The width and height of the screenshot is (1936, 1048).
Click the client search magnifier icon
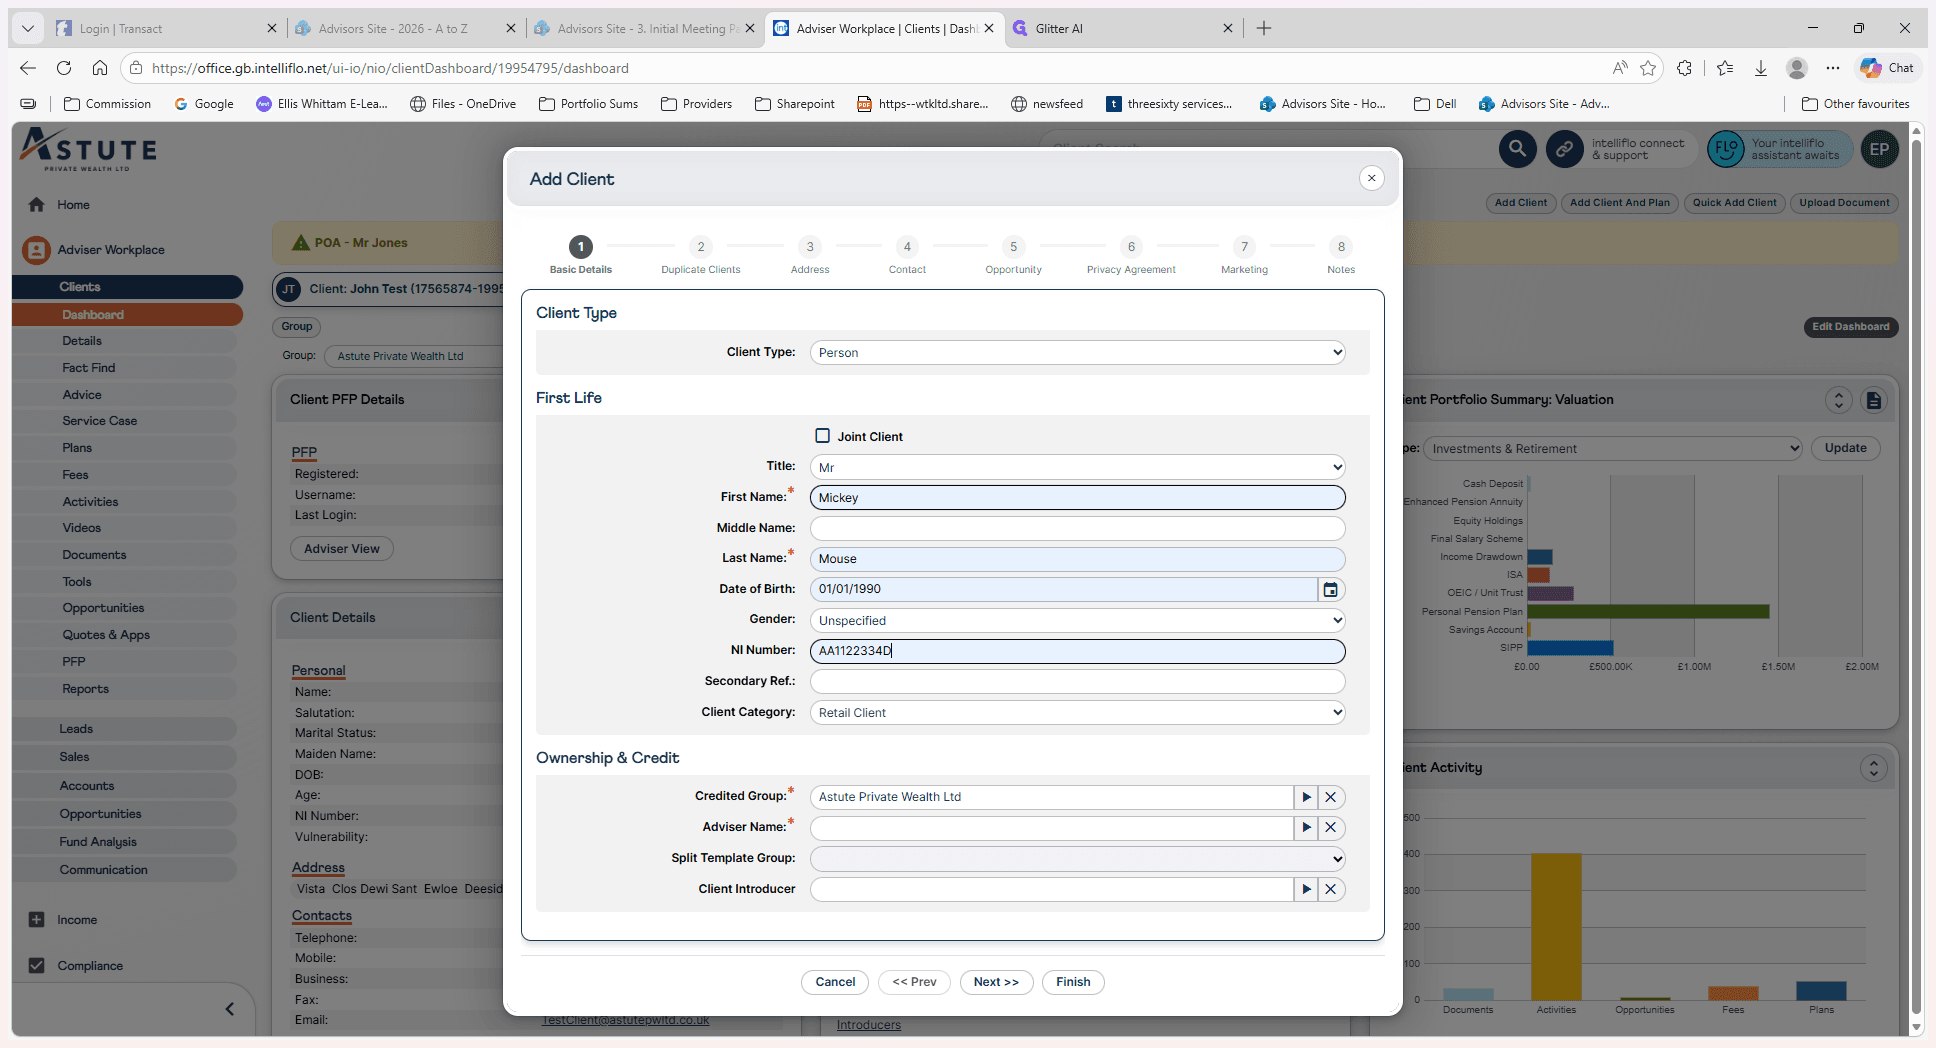tap(1517, 149)
